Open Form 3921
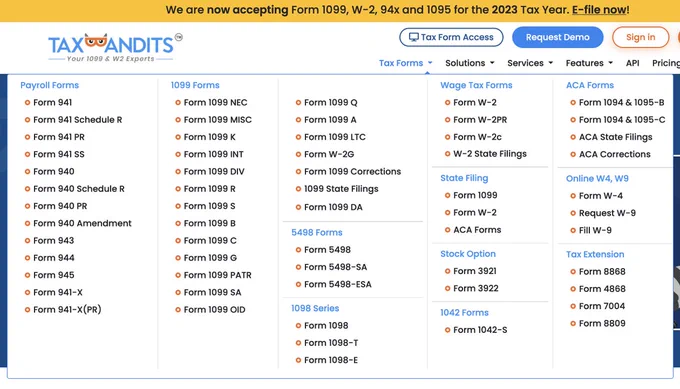The height and width of the screenshot is (389, 680). pos(475,271)
